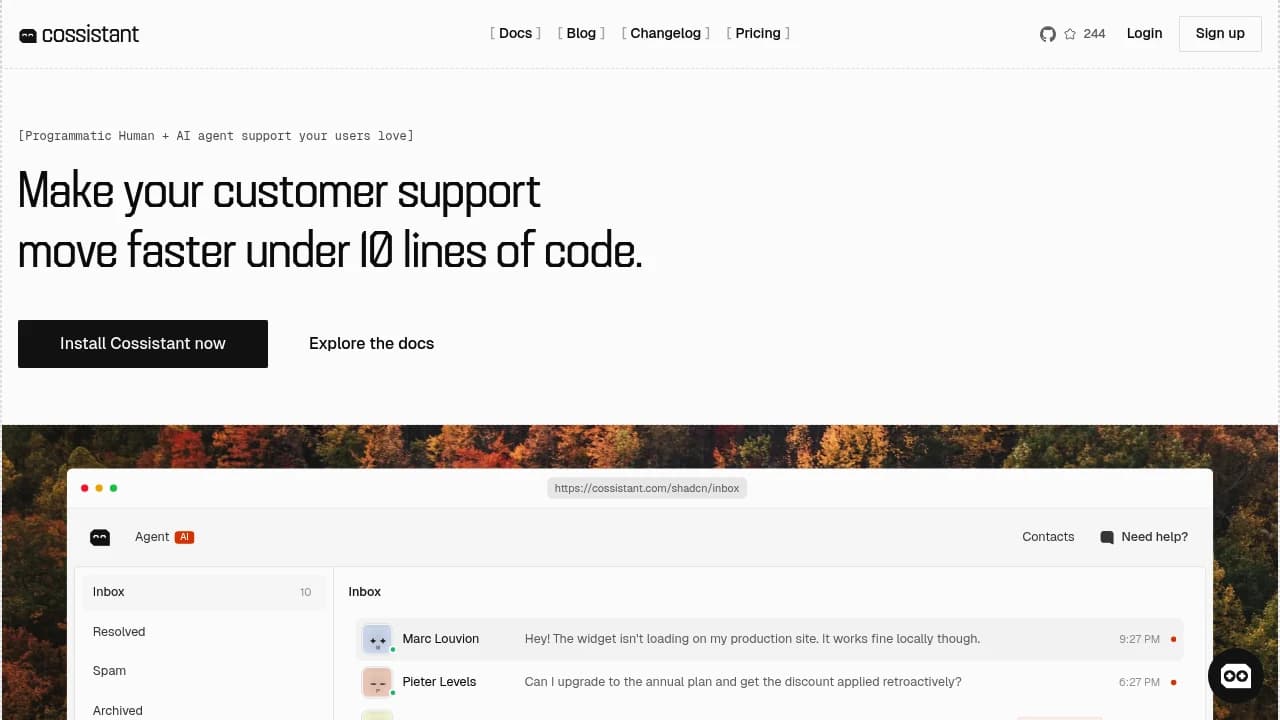1280x720 pixels.
Task: Select the Spam sidebar item
Action: 204,671
